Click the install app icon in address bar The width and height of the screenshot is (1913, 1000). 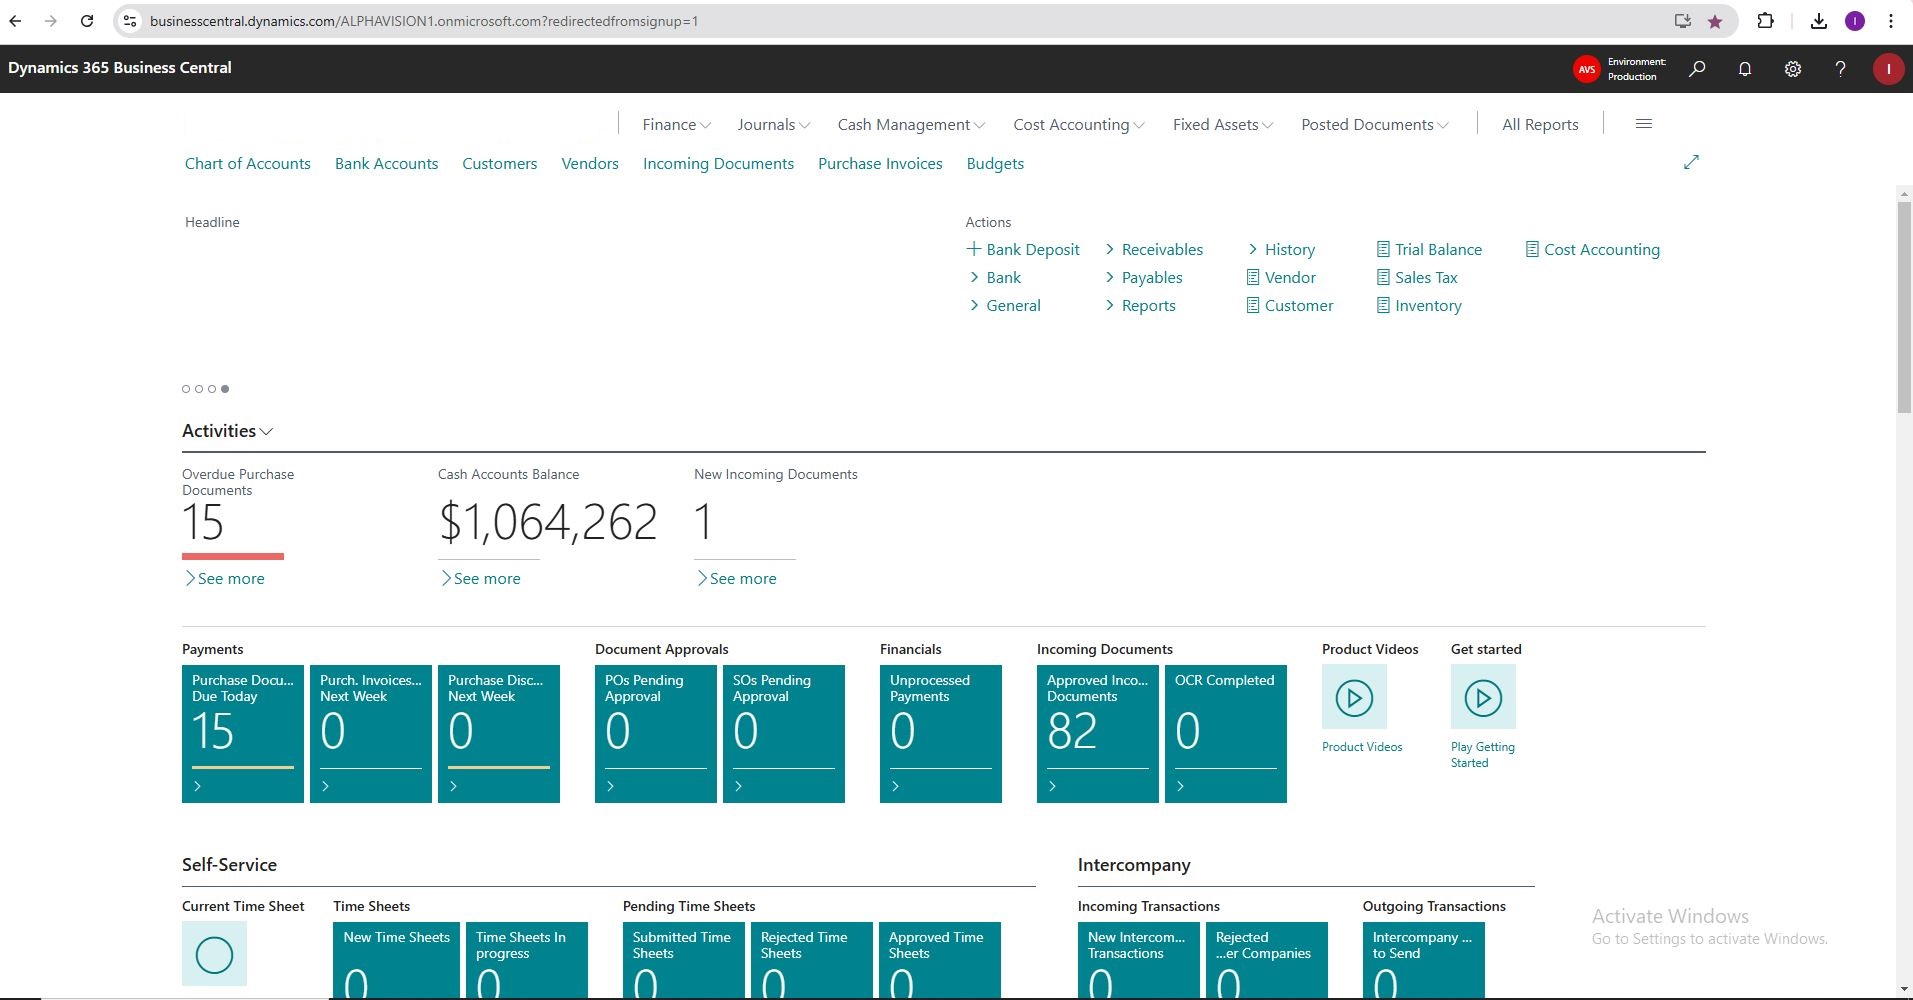coord(1683,21)
